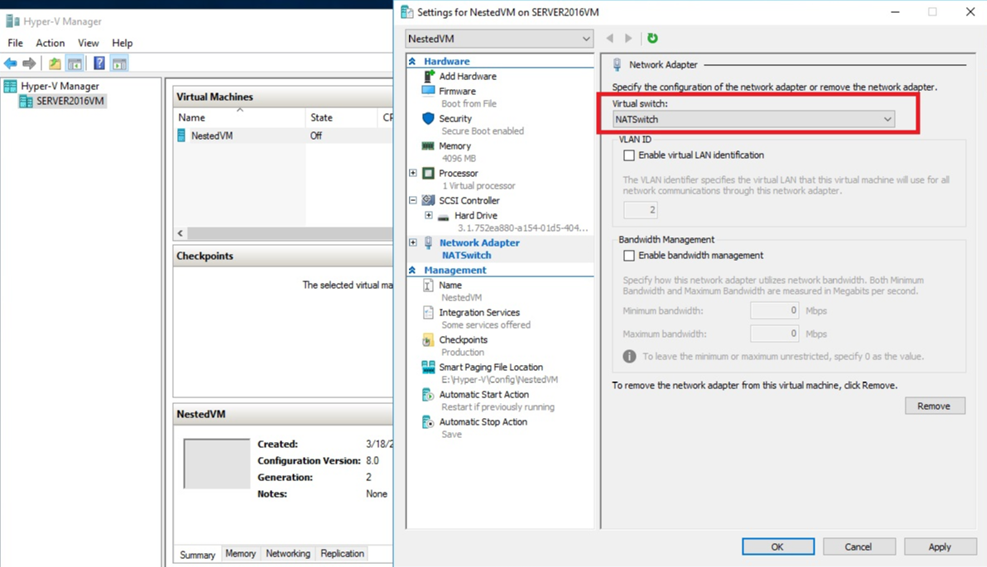Screen dimensions: 987x567
Task: Open the View menu
Action: (x=88, y=43)
